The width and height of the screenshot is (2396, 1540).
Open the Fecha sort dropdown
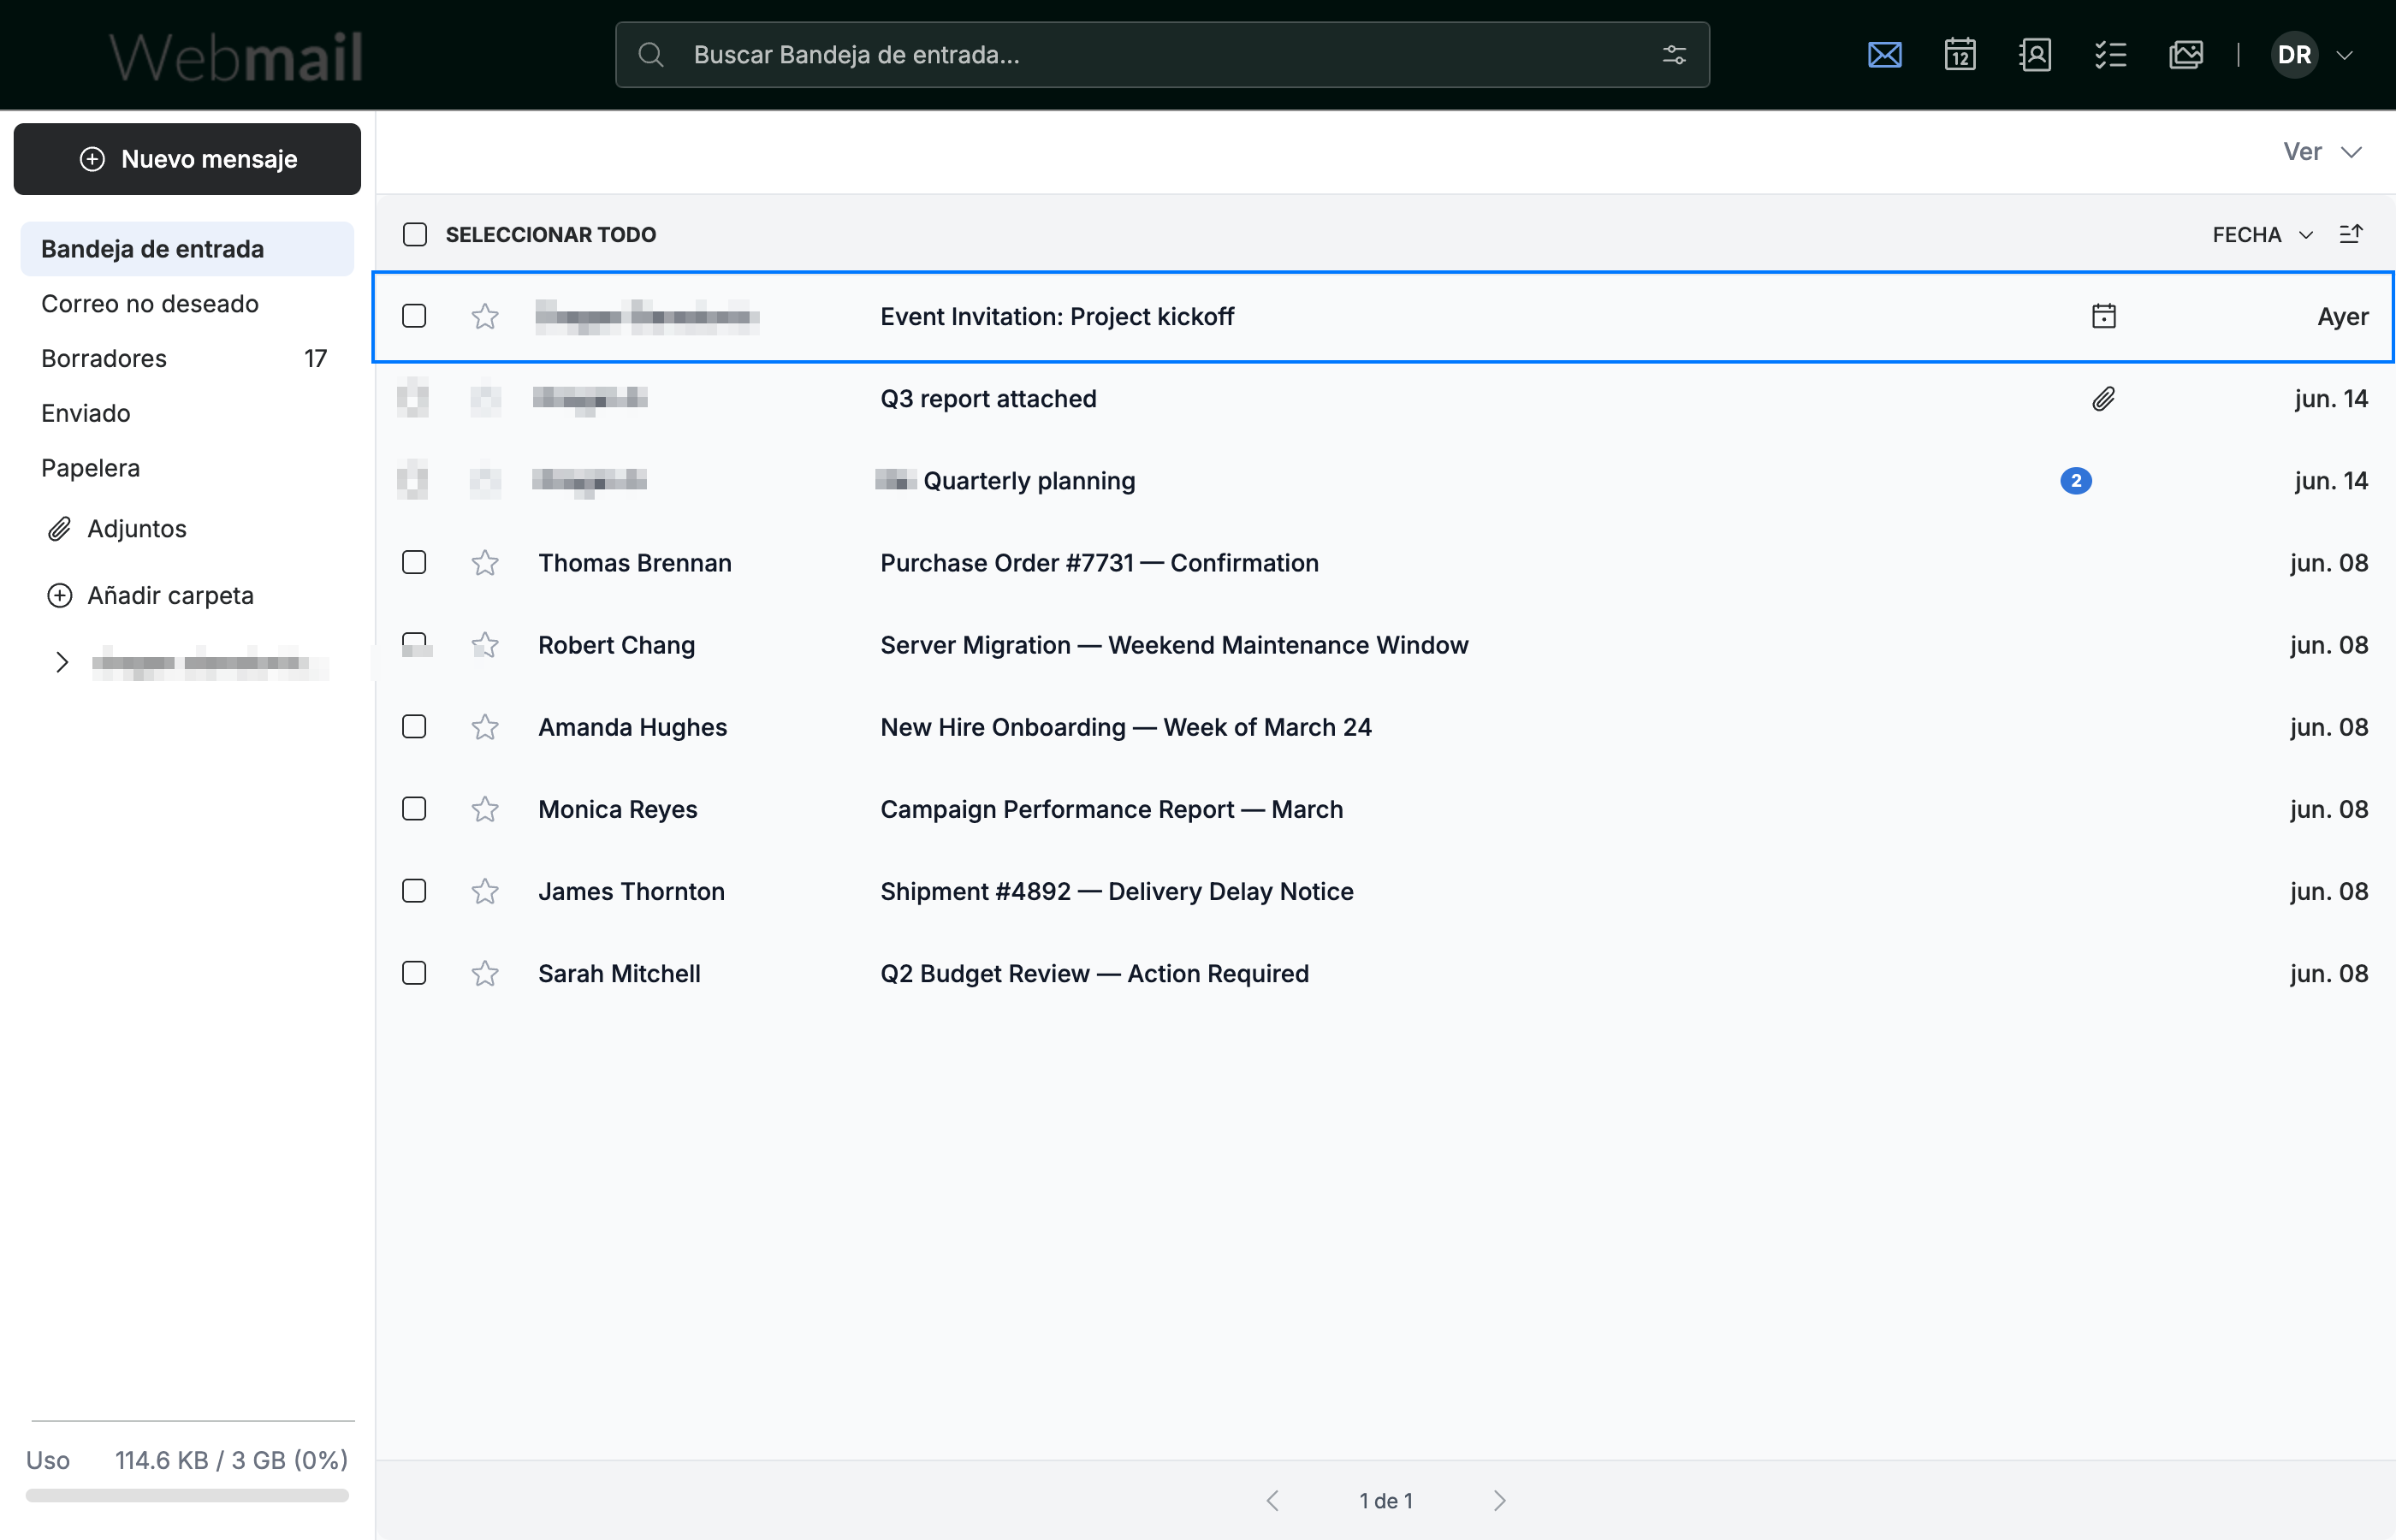click(2262, 234)
